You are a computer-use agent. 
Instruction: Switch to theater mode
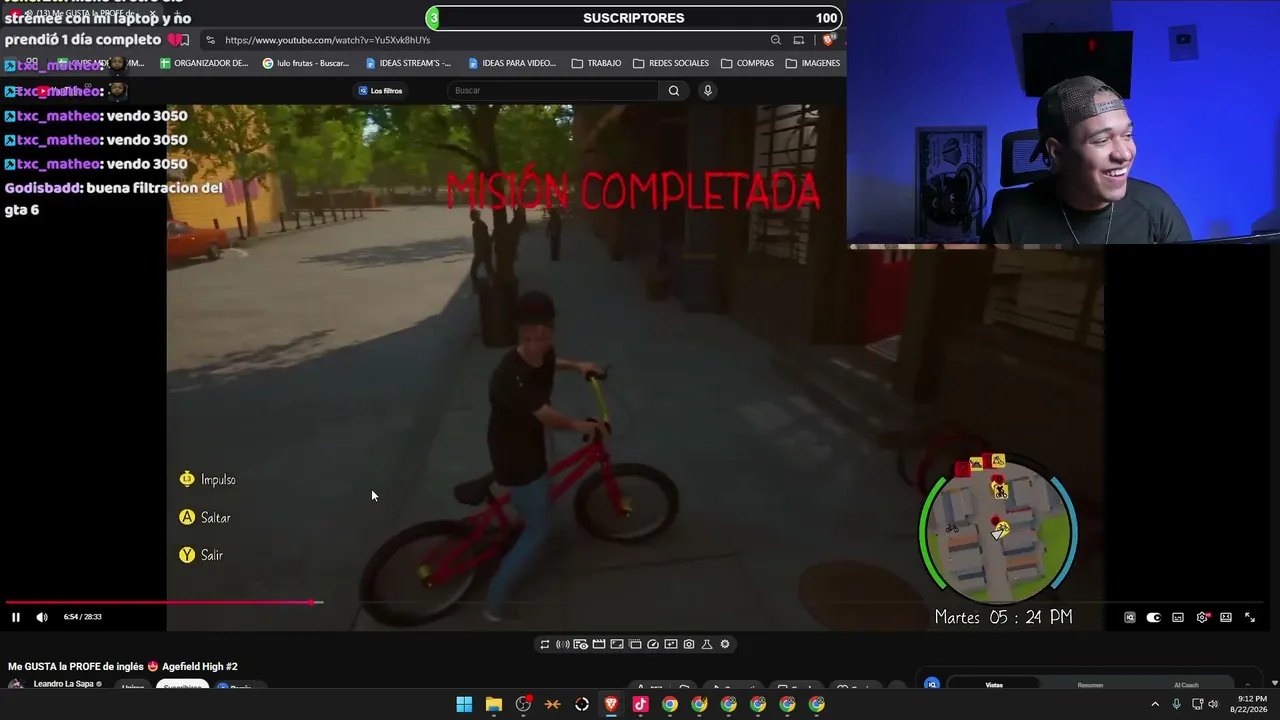pos(1226,618)
